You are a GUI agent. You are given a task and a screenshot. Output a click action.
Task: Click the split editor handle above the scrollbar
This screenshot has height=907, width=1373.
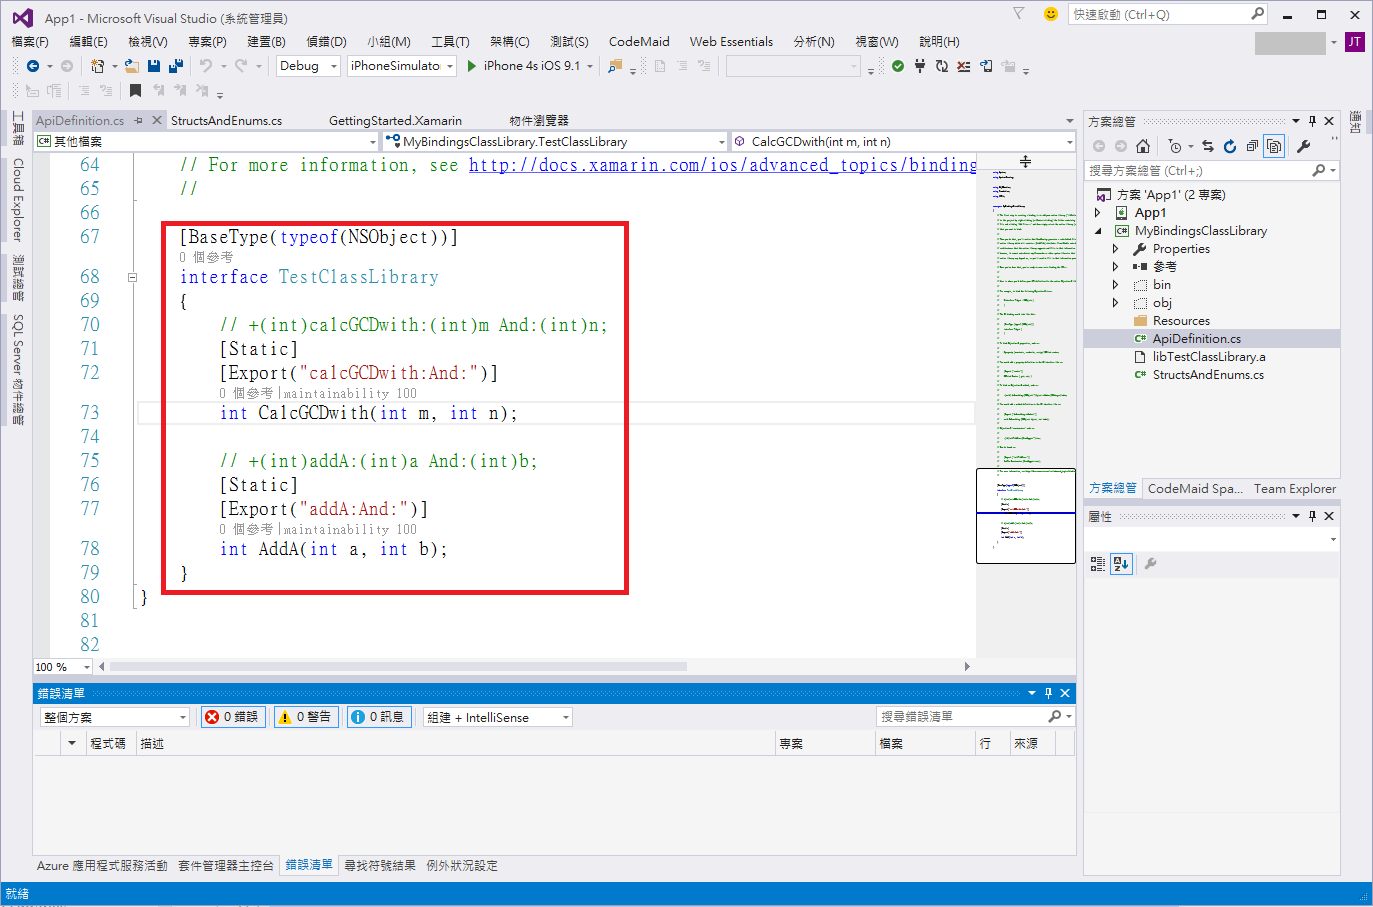[x=1025, y=161]
